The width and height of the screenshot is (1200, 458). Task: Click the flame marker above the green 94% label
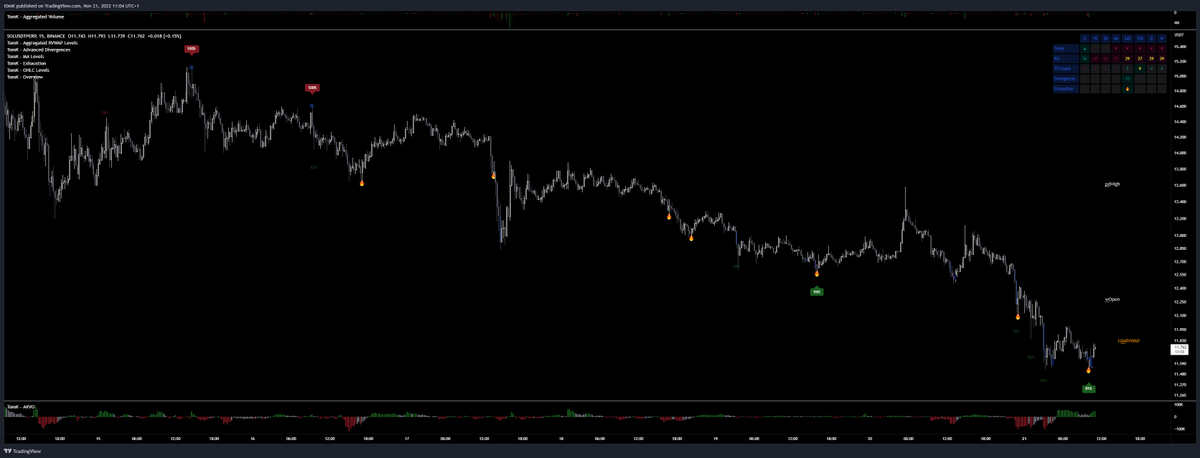(817, 272)
